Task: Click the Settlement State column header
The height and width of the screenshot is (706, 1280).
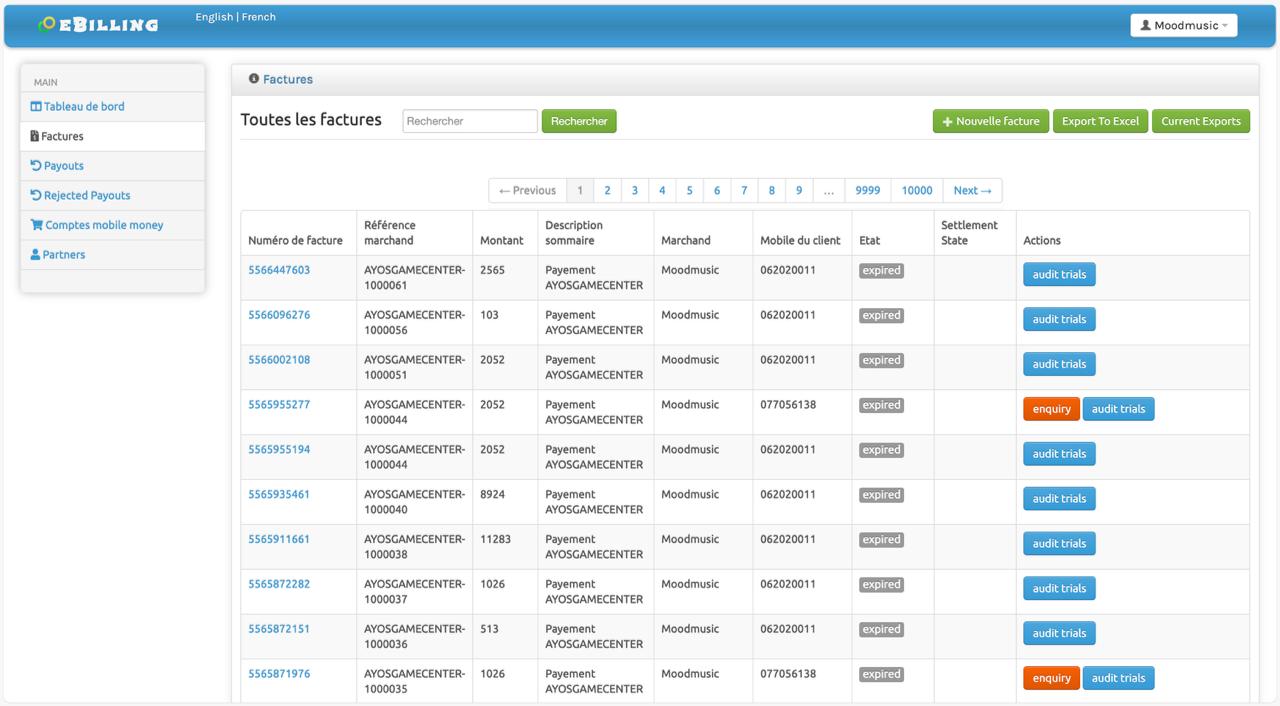Action: click(x=969, y=233)
